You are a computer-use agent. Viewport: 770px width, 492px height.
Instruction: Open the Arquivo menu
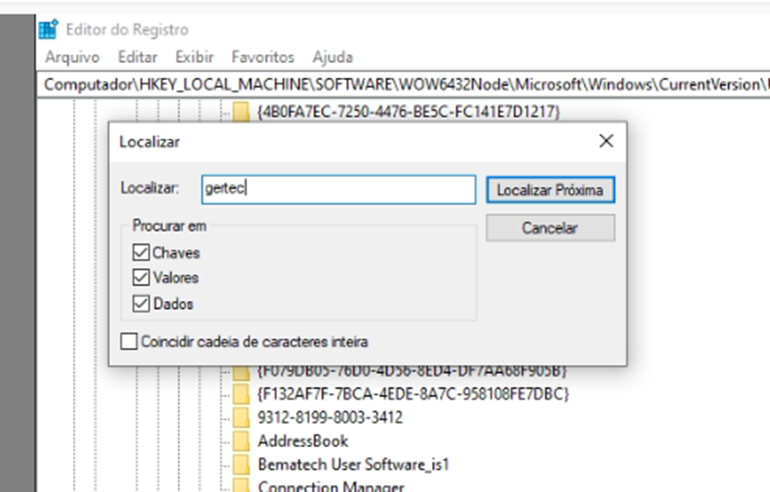tap(72, 57)
